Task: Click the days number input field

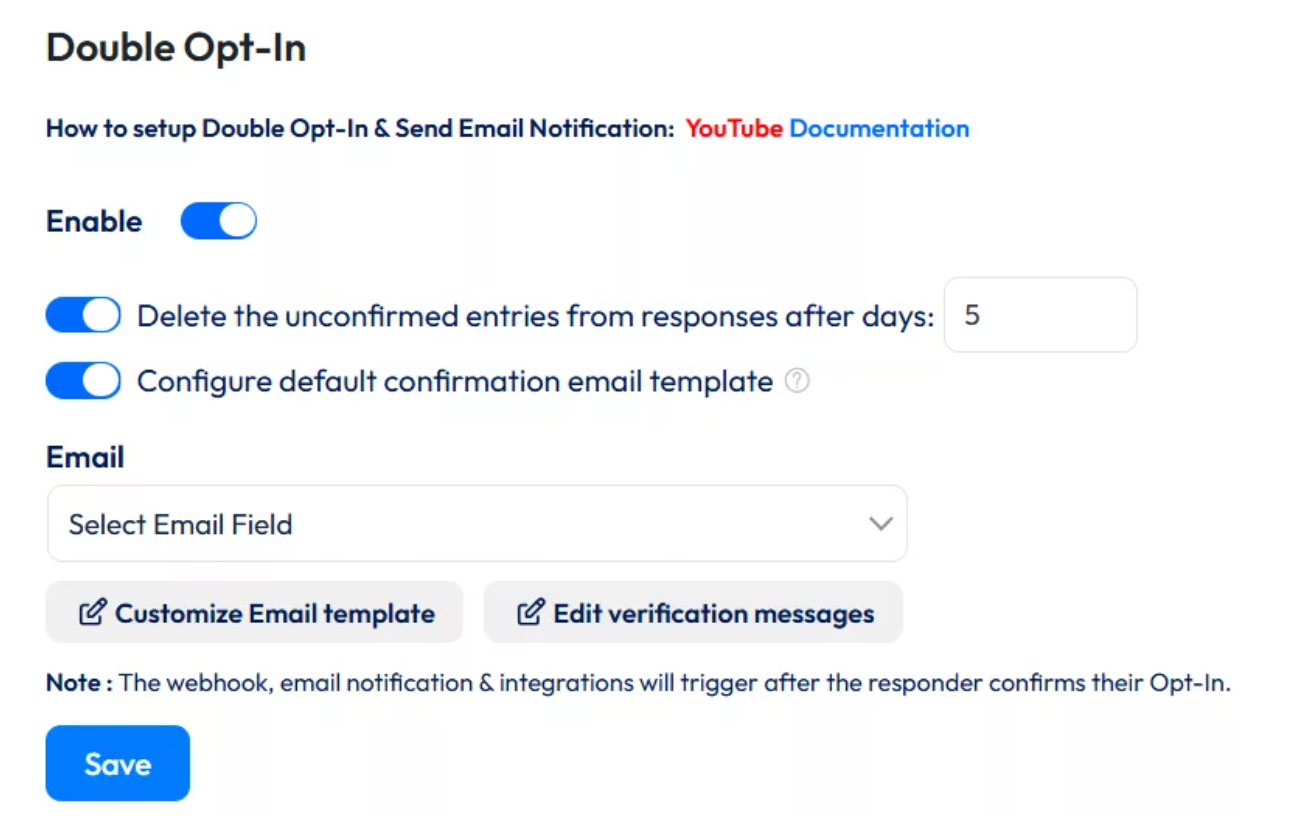Action: click(x=1040, y=315)
